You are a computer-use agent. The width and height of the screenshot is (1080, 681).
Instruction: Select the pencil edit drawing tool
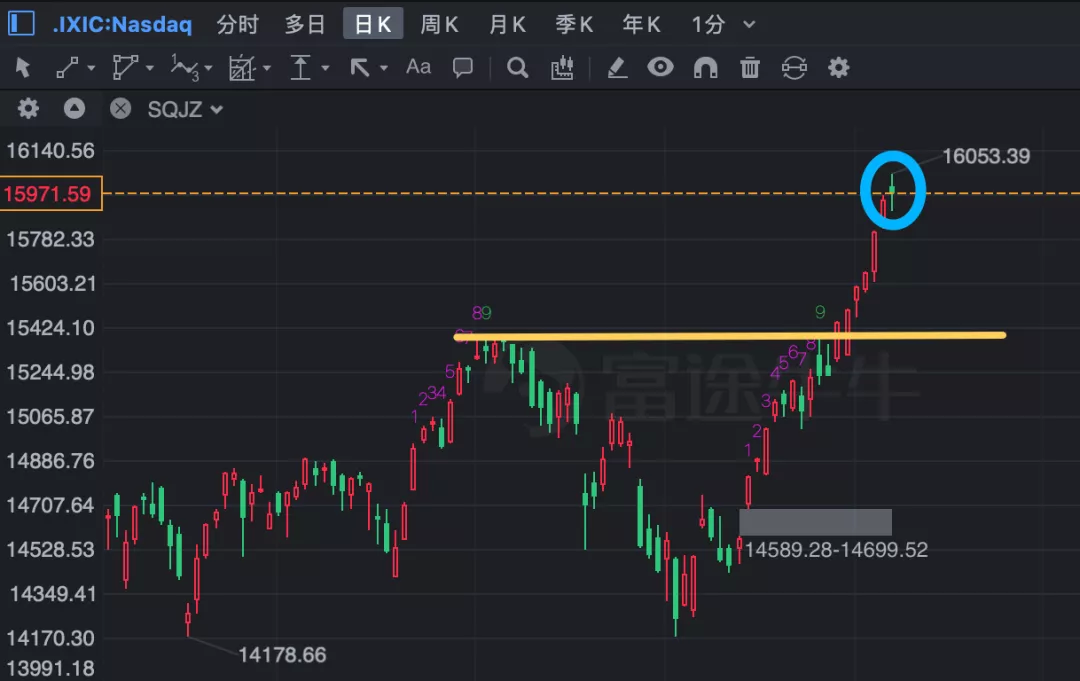(616, 67)
